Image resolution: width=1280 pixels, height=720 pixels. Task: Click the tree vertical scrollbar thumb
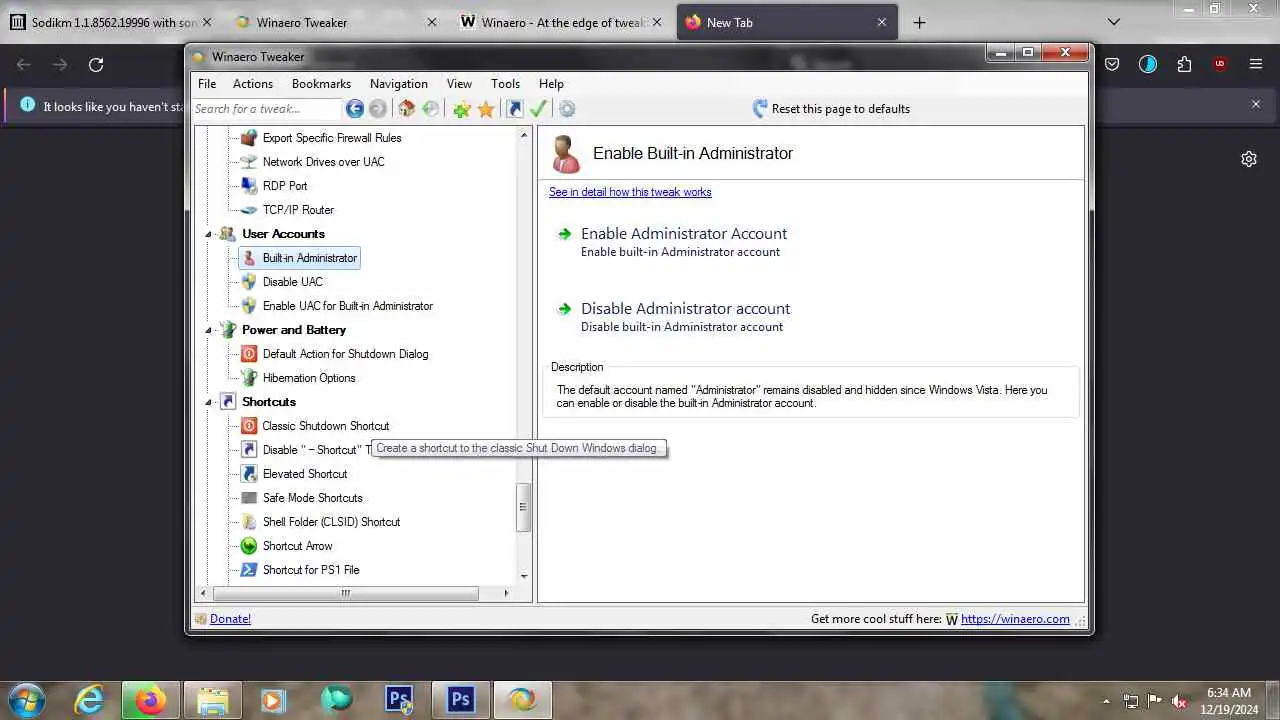pos(523,508)
